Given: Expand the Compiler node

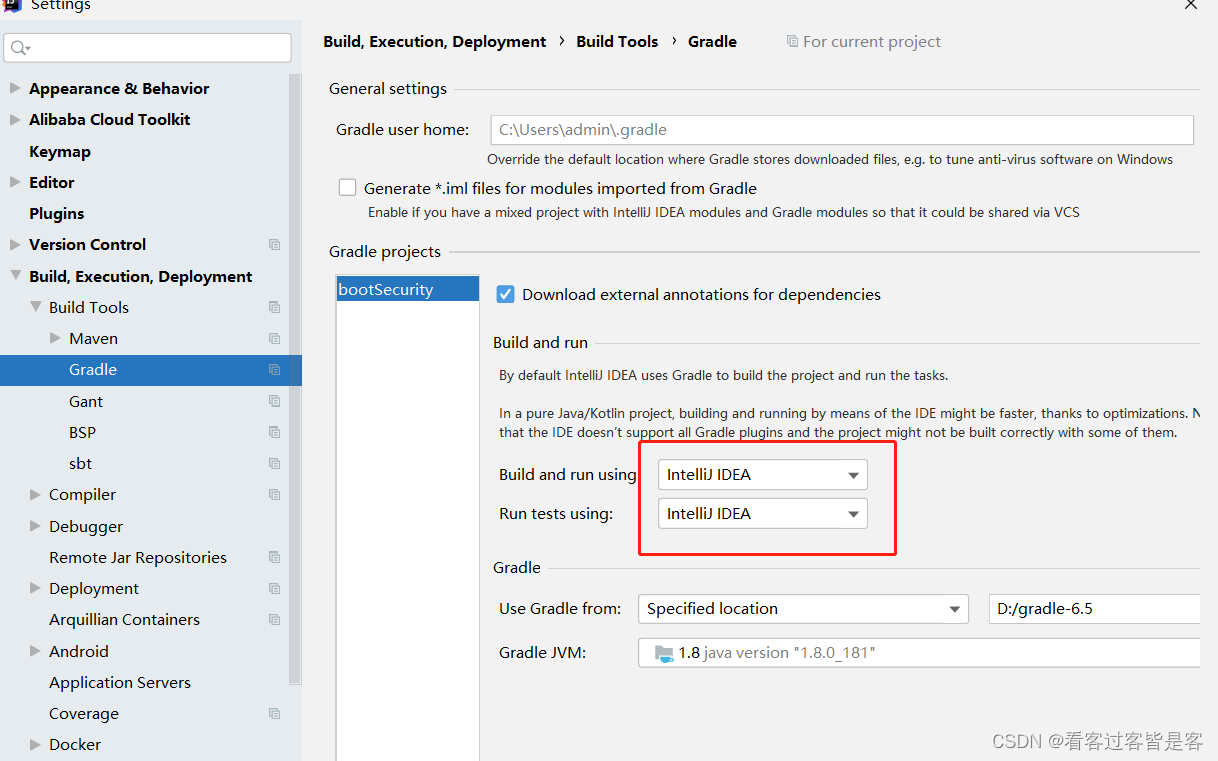Looking at the screenshot, I should coord(35,494).
